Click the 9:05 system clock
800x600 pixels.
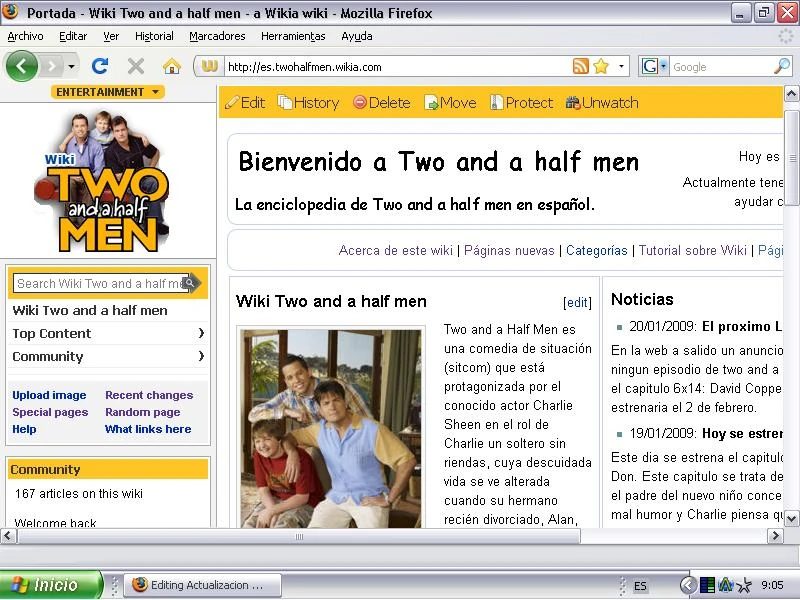click(x=772, y=585)
